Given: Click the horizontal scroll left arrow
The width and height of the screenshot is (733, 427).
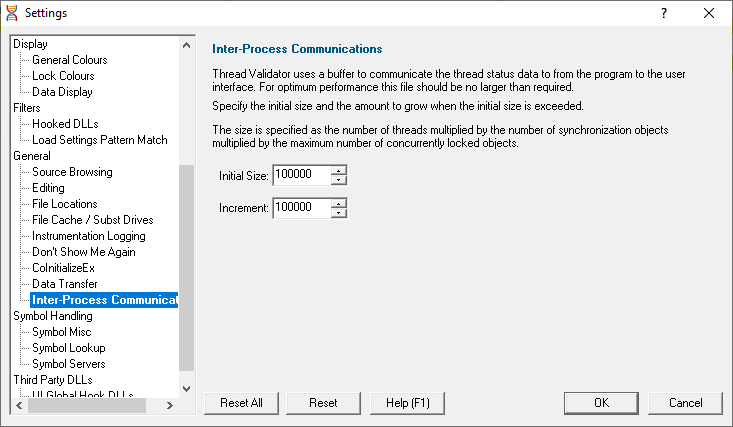Looking at the screenshot, I should point(19,405).
